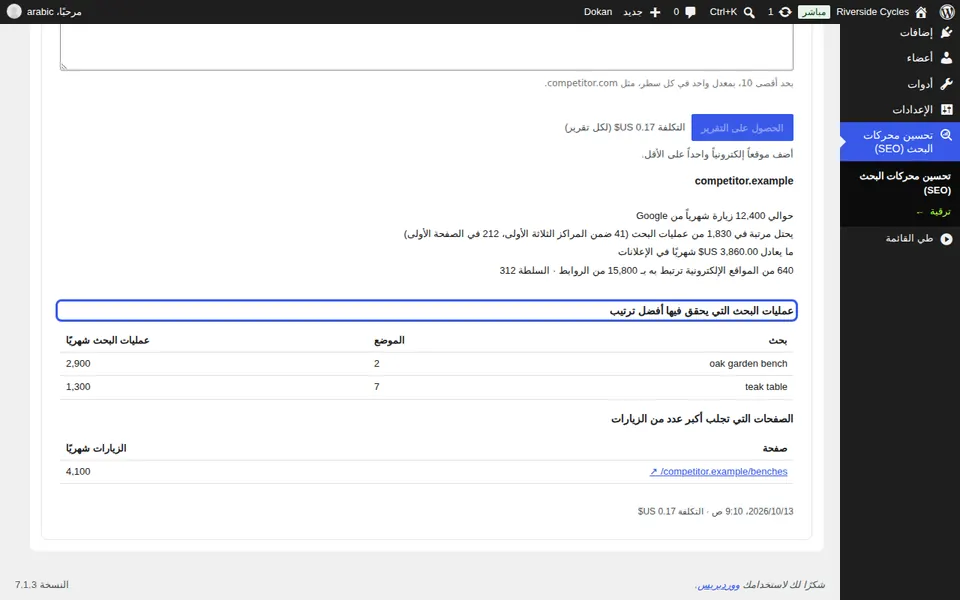The width and height of the screenshot is (960, 600).
Task: Click the بحث column header
Action: pyautogui.click(x=778, y=340)
